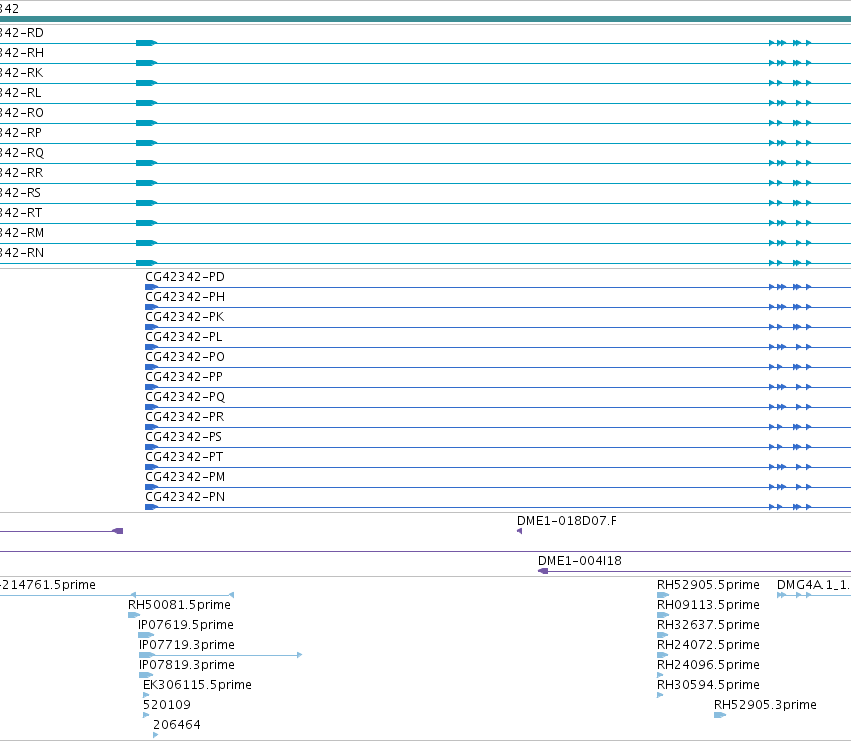Click the 42-RD transcript label

click(x=22, y=33)
